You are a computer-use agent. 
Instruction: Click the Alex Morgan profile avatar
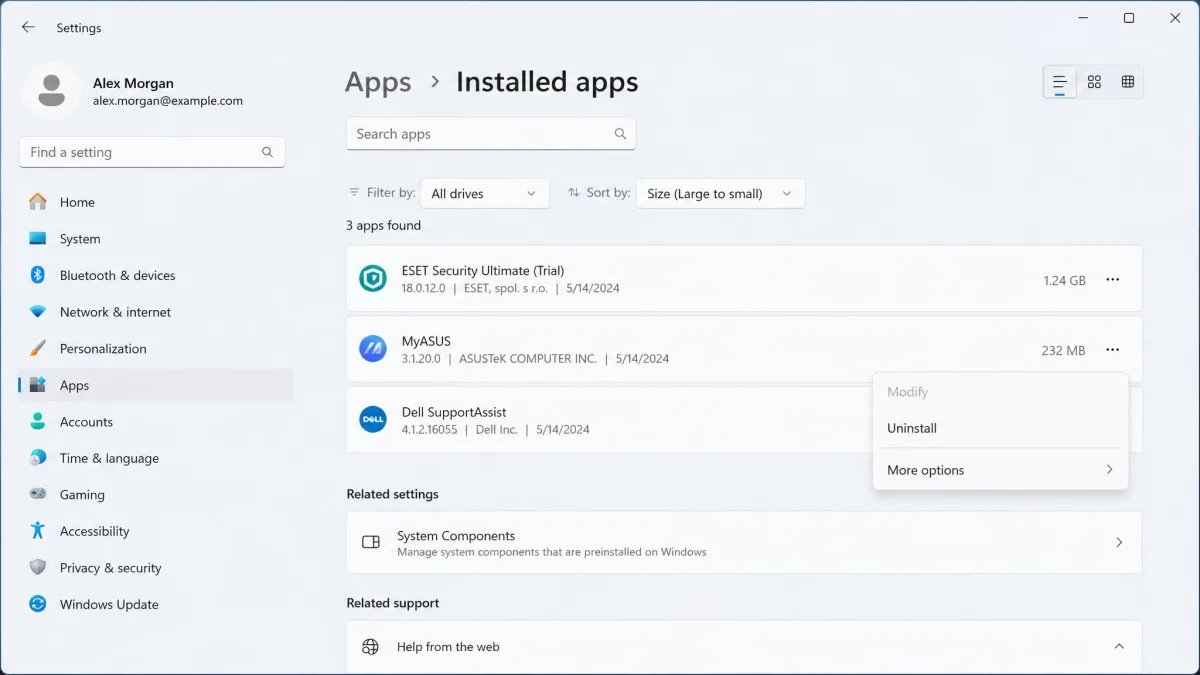tap(51, 92)
